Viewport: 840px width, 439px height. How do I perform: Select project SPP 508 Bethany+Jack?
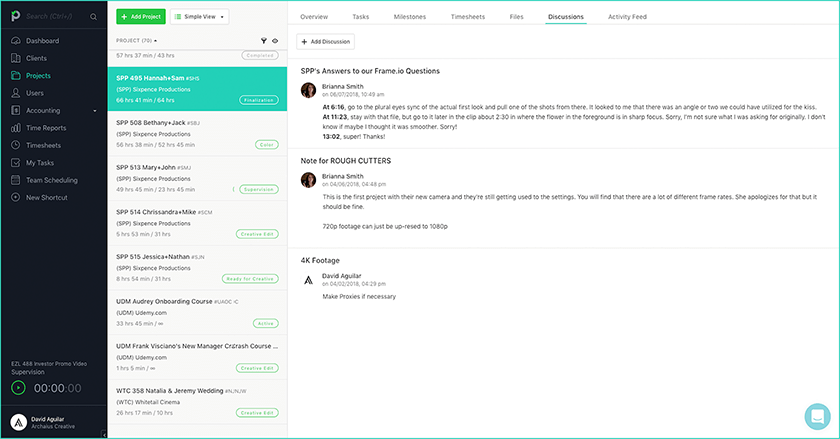point(197,133)
